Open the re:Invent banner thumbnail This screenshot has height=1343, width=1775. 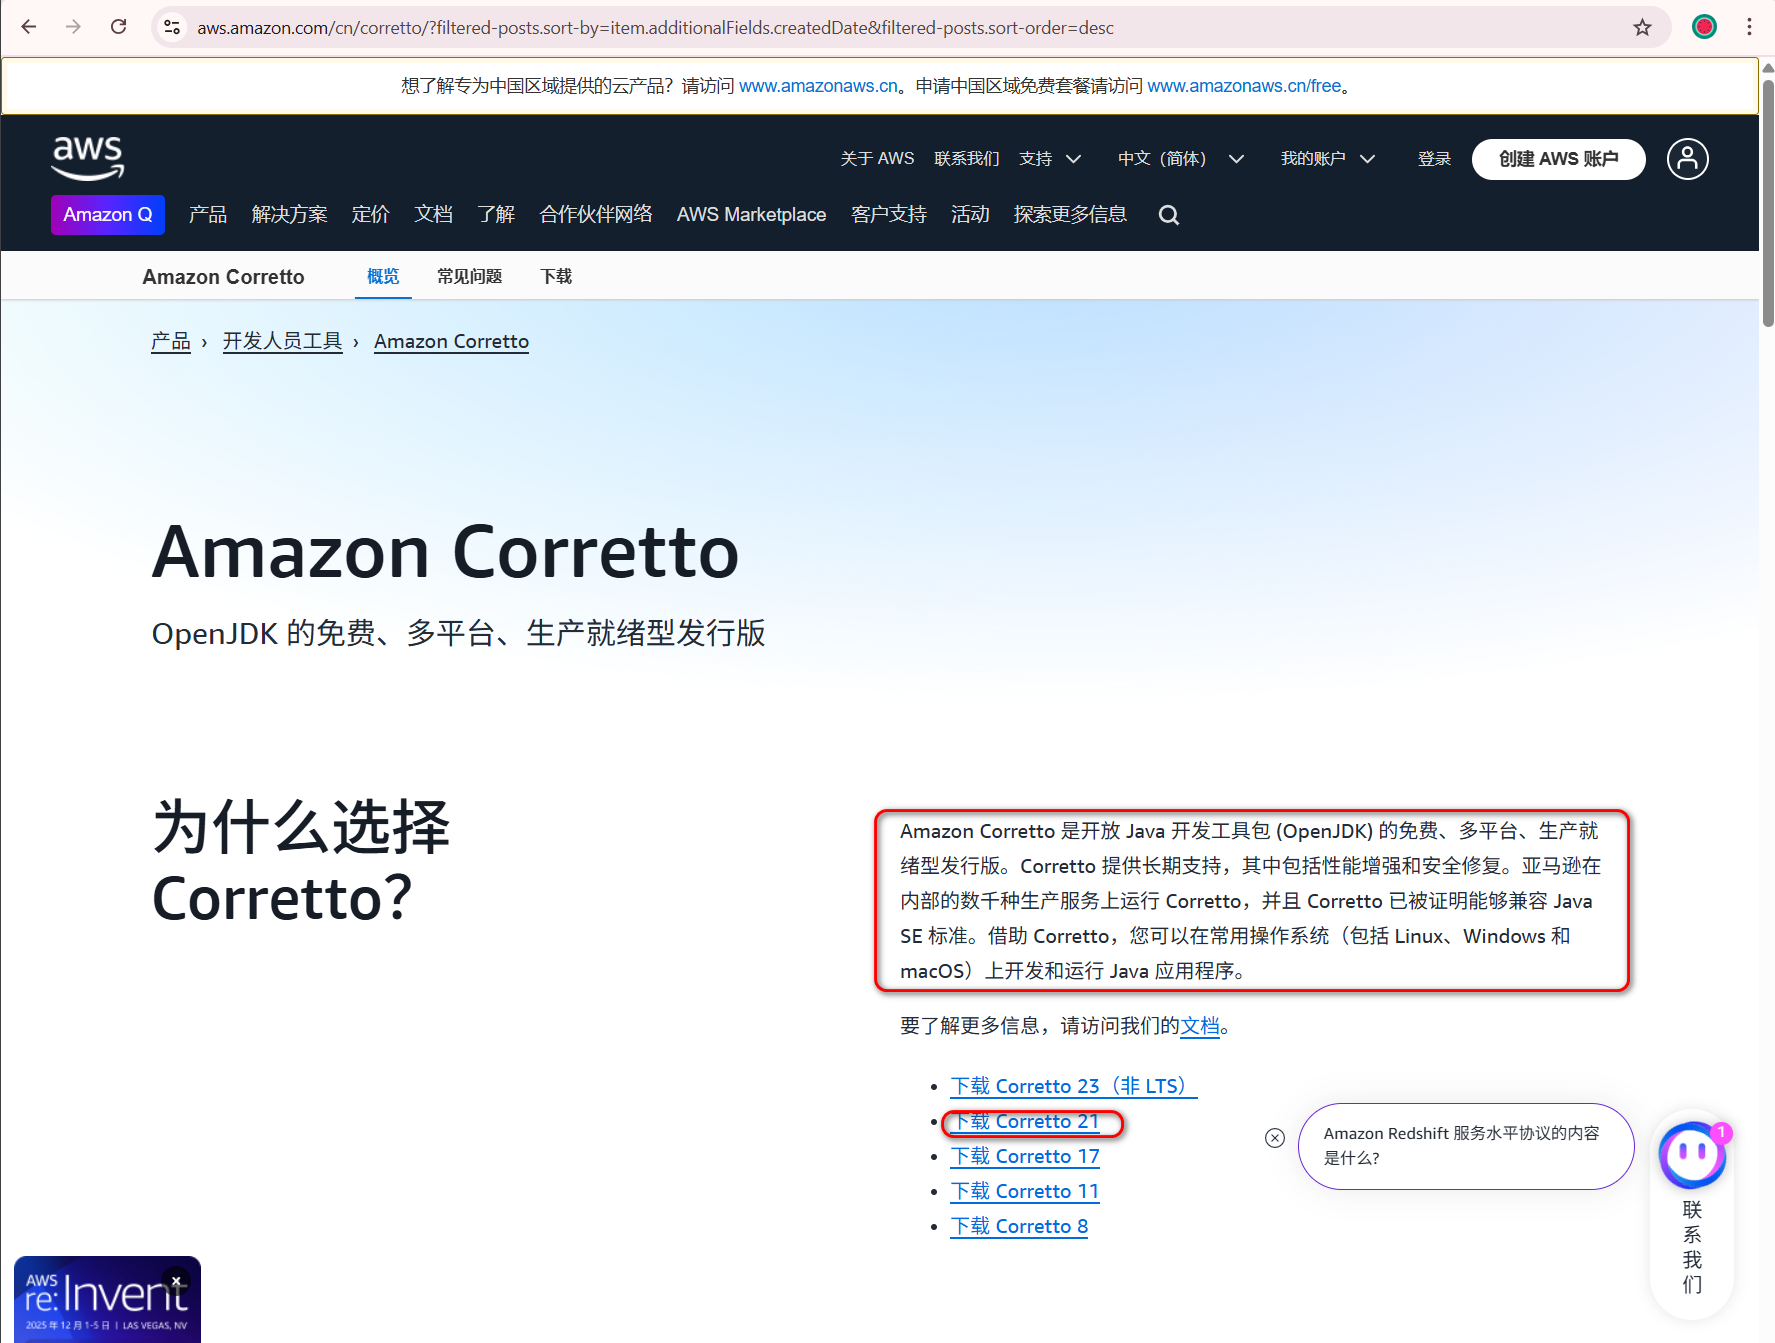tap(107, 1299)
